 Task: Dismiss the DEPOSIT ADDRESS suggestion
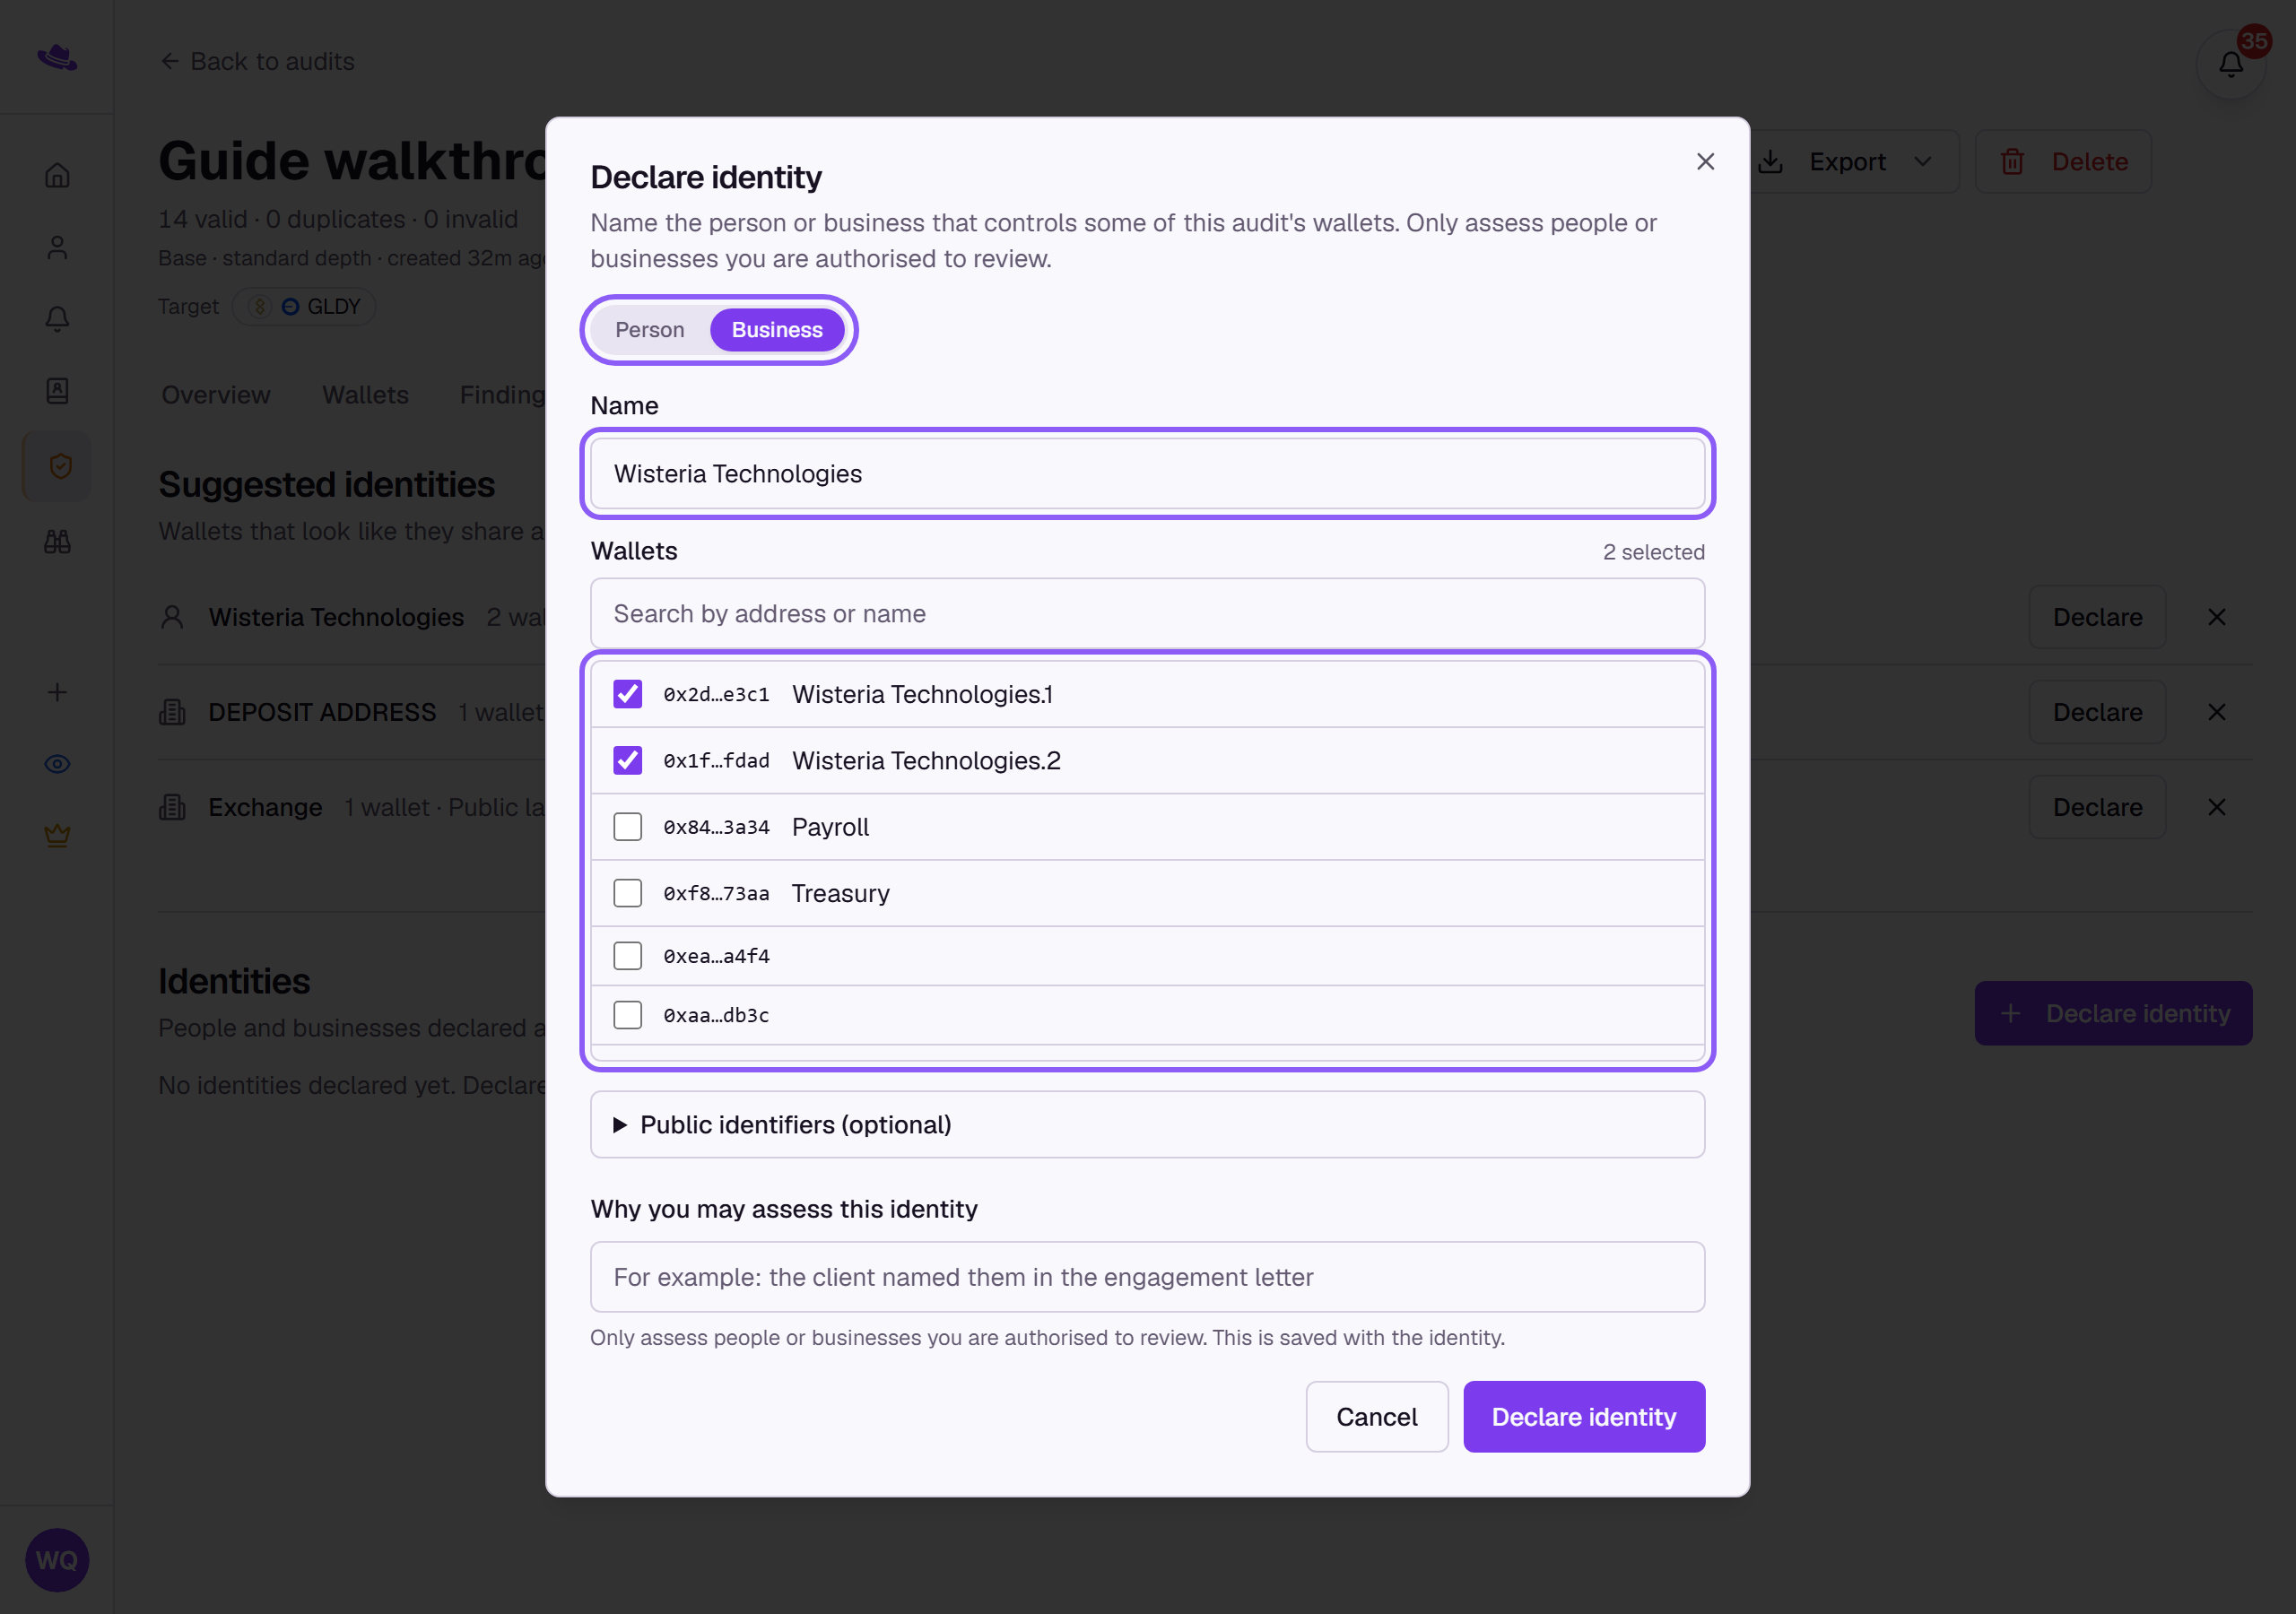click(x=2216, y=712)
